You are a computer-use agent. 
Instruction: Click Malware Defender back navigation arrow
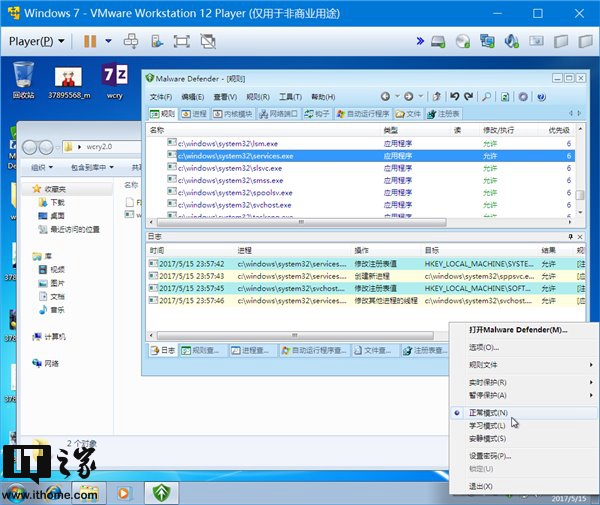pos(385,97)
